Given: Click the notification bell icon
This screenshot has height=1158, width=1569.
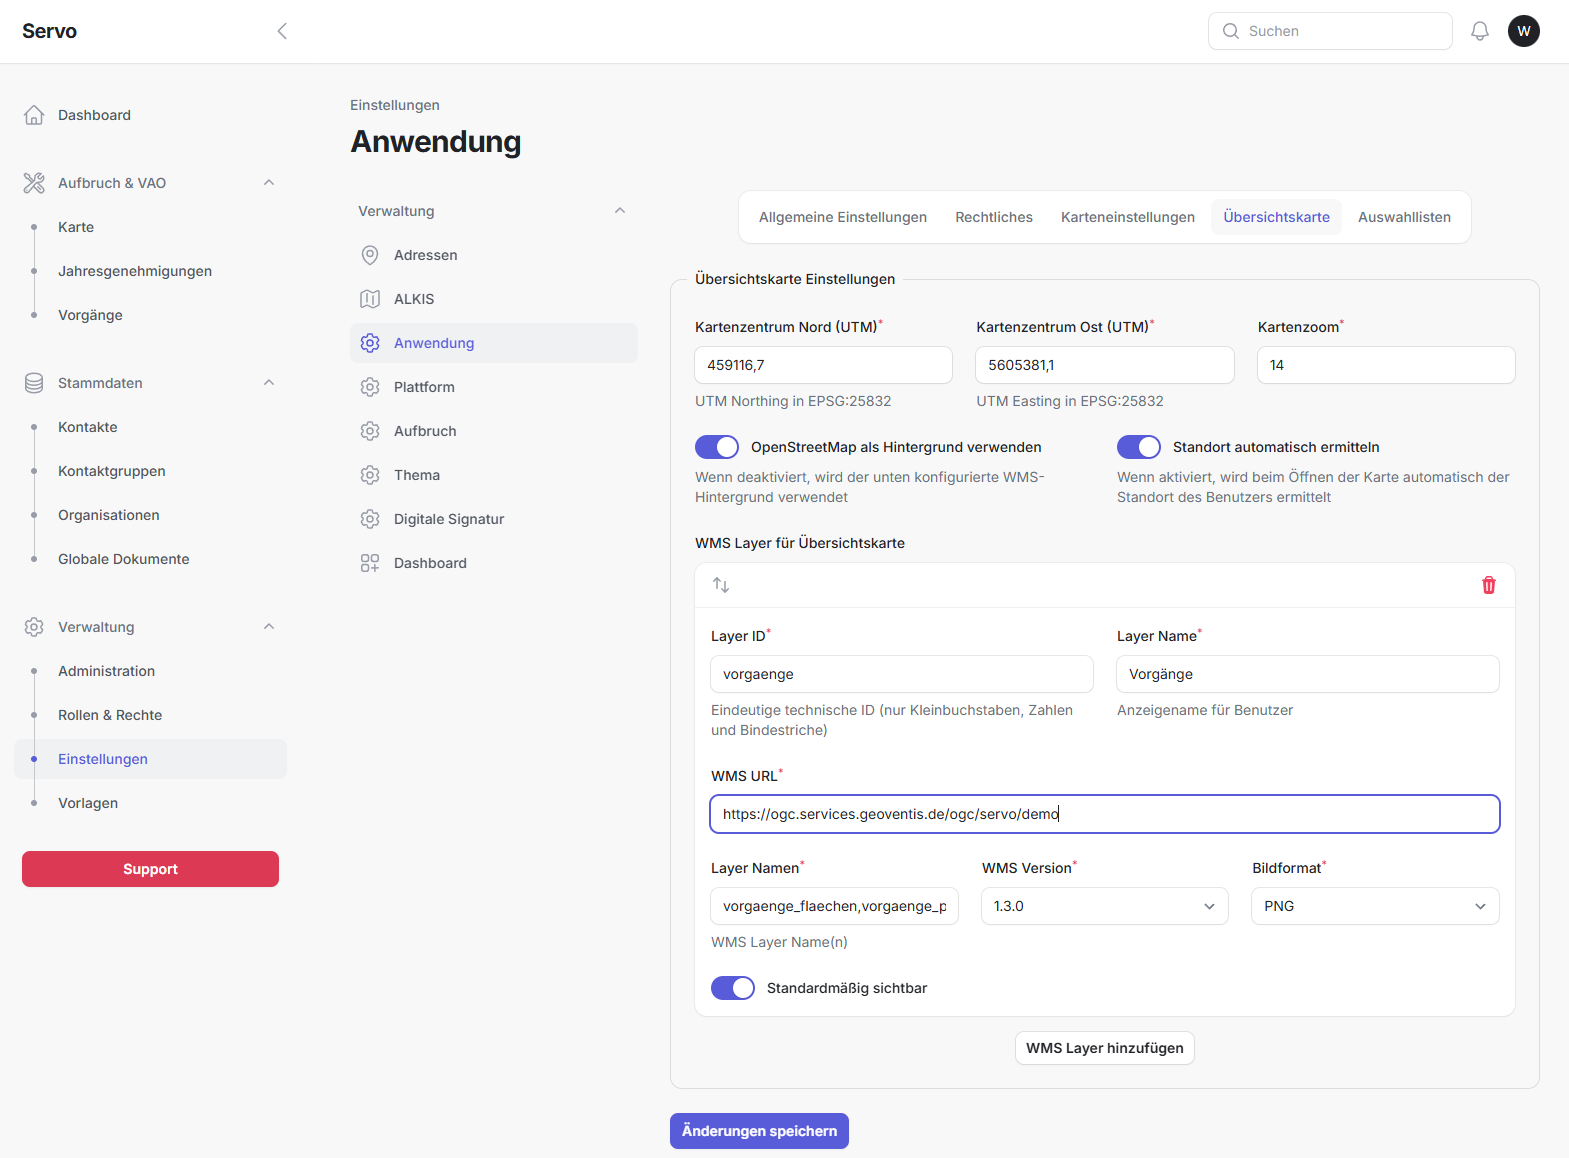Looking at the screenshot, I should click(1480, 31).
